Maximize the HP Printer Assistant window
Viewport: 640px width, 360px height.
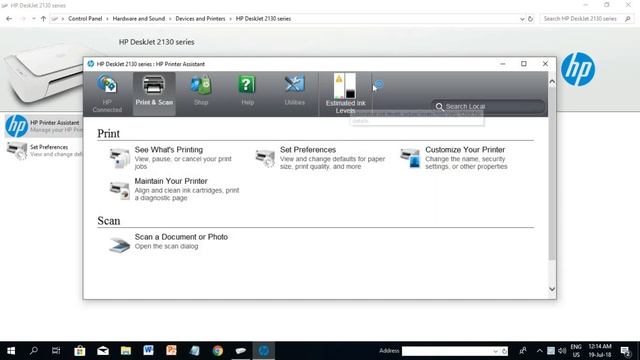[x=524, y=64]
